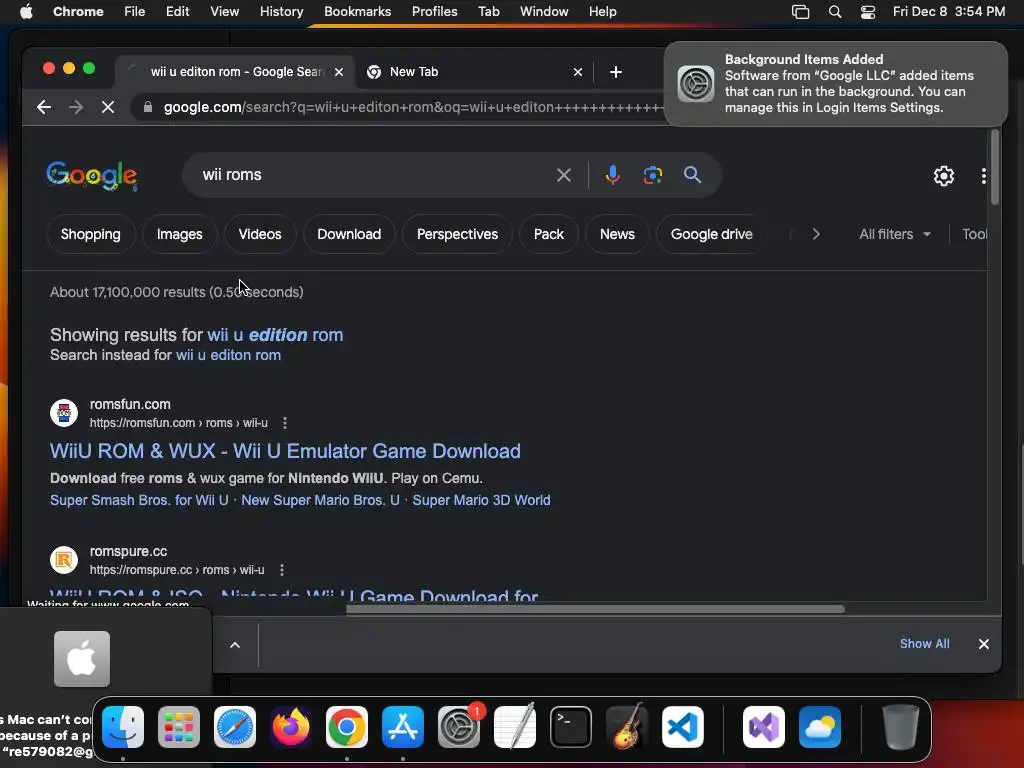
Task: Open Super Mario 3D World sublink
Action: 481,500
